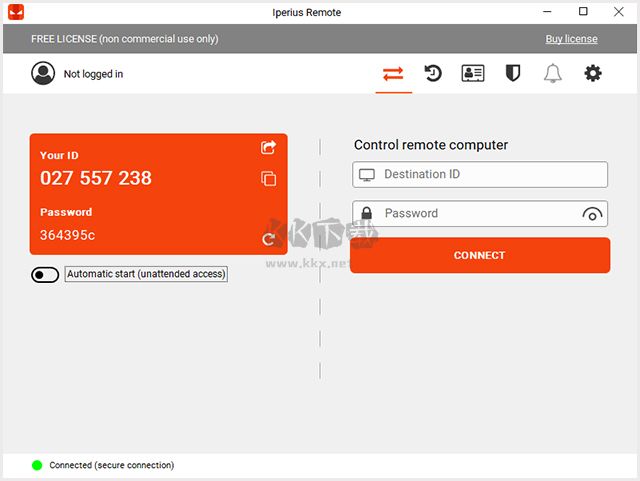Viewport: 640px width, 481px height.
Task: Minimize the Iperius Remote window
Action: click(547, 12)
